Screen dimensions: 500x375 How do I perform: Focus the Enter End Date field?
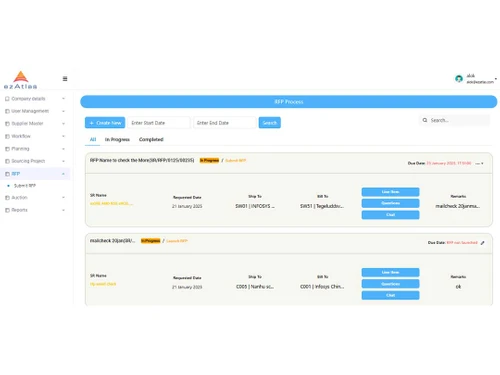[225, 123]
